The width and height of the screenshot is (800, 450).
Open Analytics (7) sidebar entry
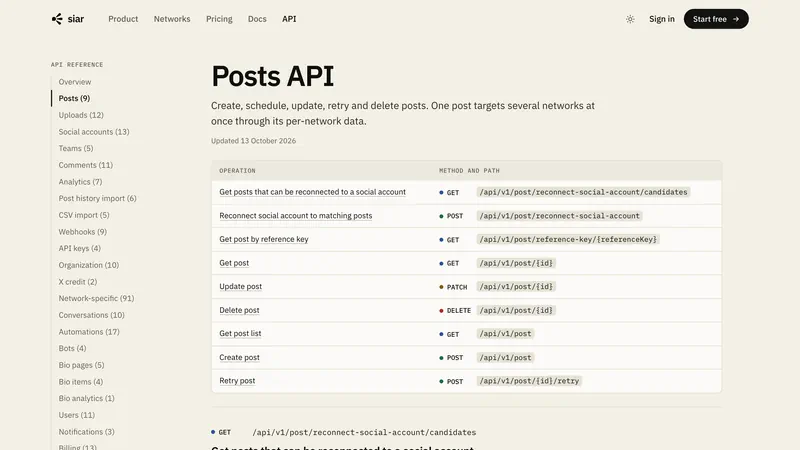[x=80, y=182]
